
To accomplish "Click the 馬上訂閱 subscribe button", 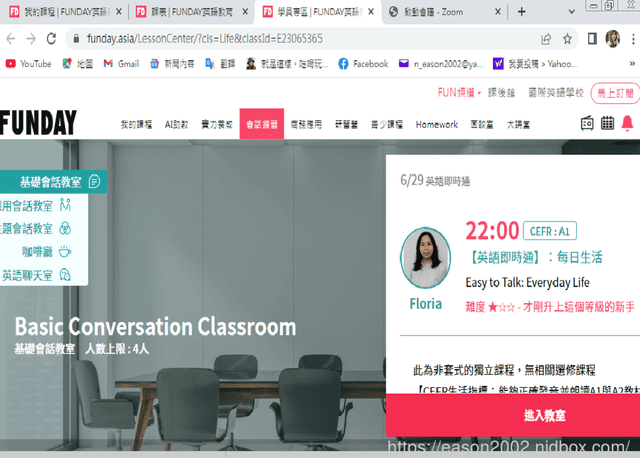I will (615, 93).
